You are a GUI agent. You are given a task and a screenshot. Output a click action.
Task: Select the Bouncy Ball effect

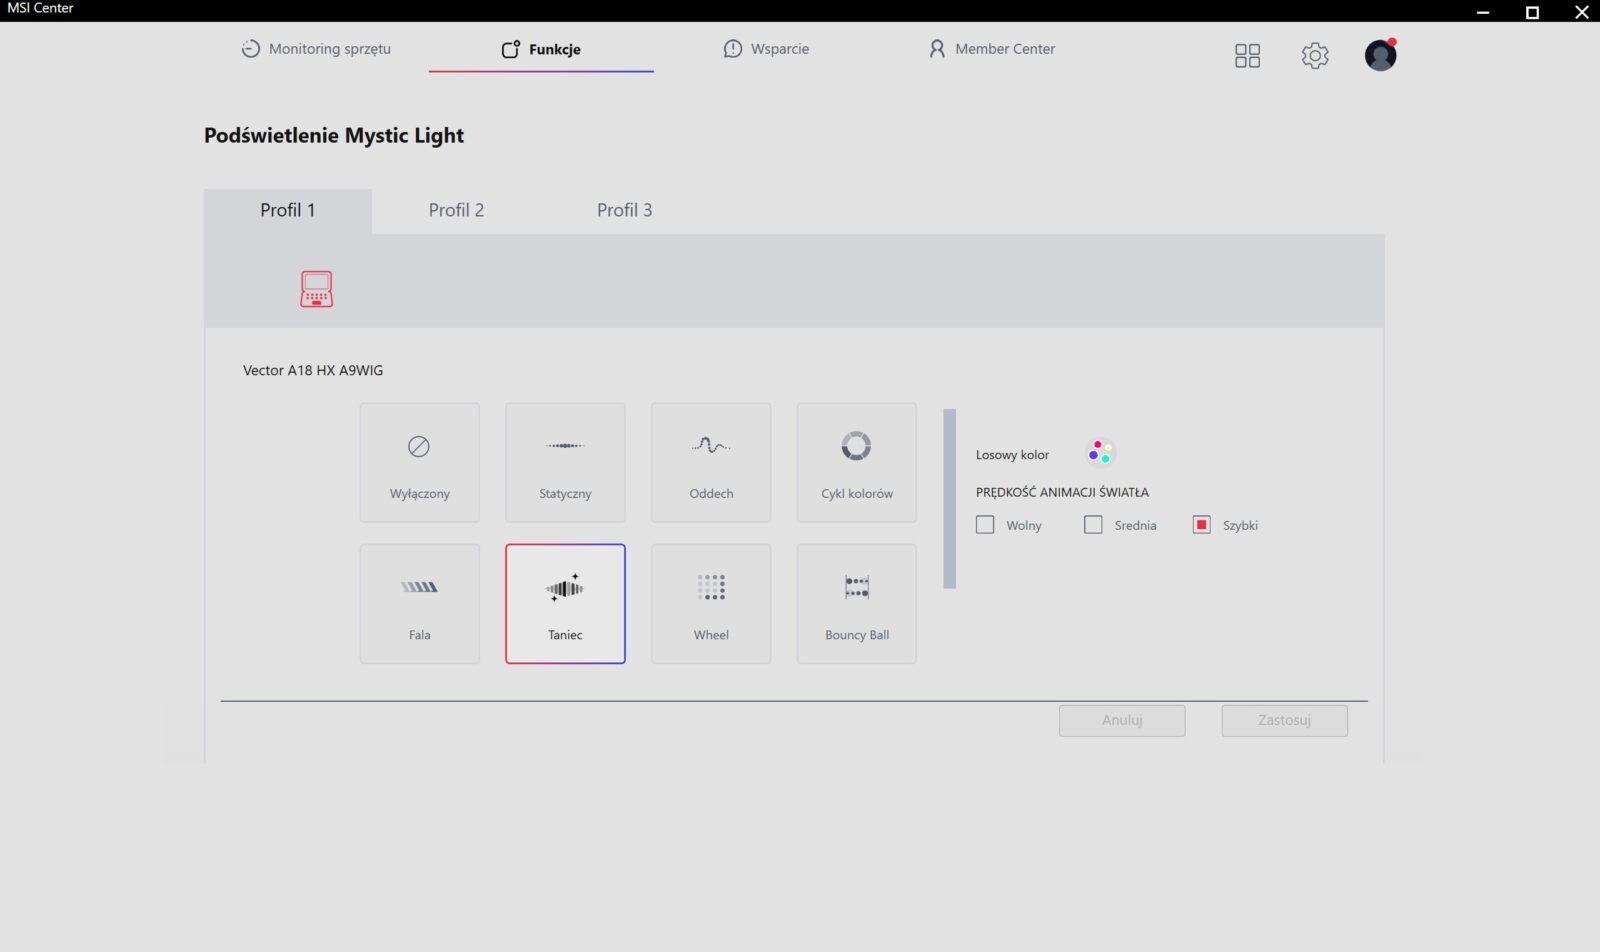click(x=856, y=603)
